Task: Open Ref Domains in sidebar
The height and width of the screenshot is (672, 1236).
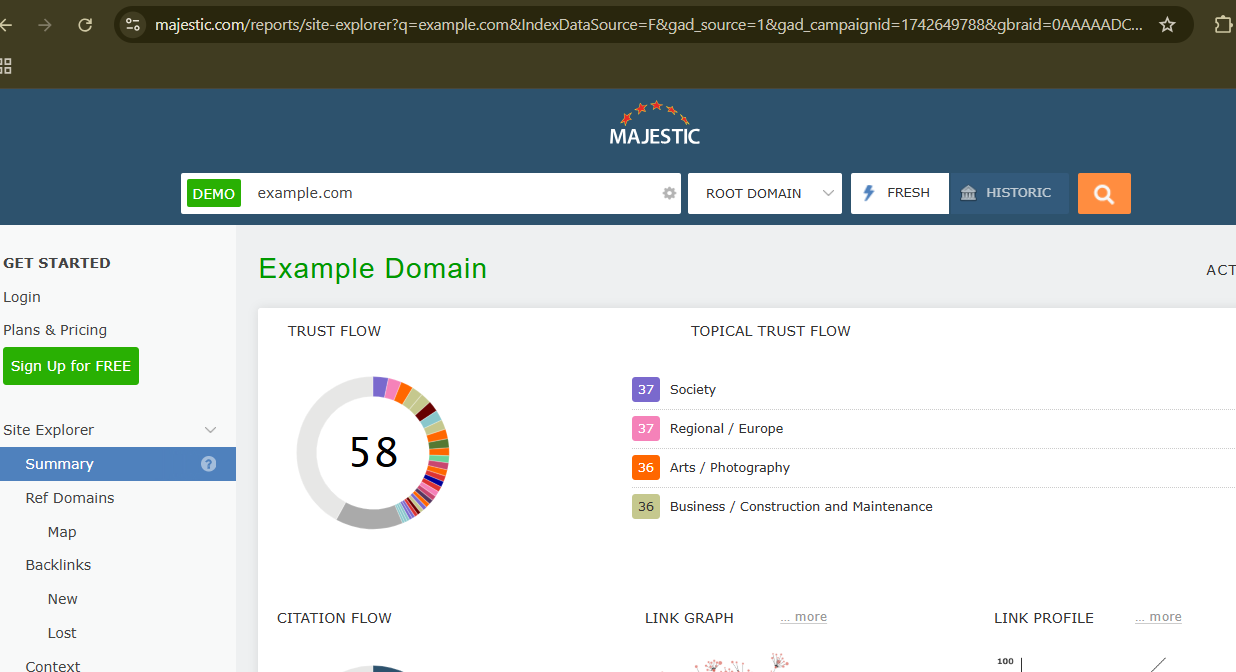Action: click(70, 498)
